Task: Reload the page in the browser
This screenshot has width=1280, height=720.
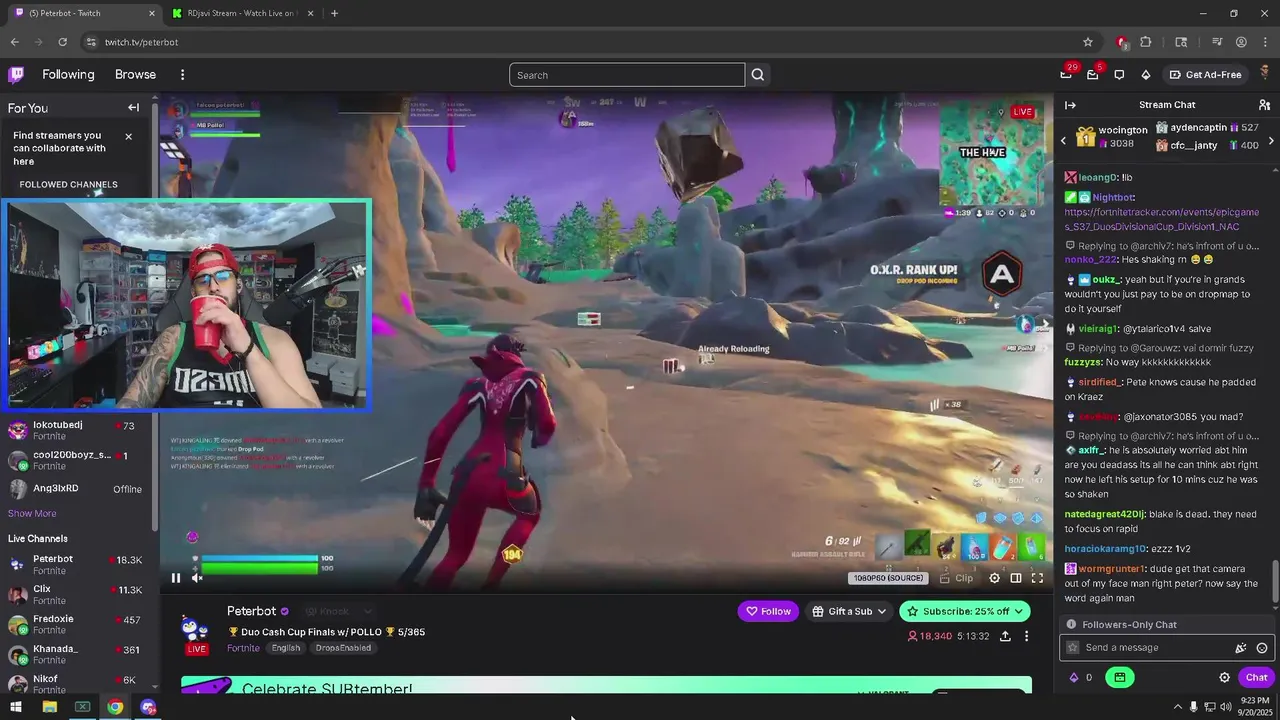Action: pyautogui.click(x=62, y=42)
